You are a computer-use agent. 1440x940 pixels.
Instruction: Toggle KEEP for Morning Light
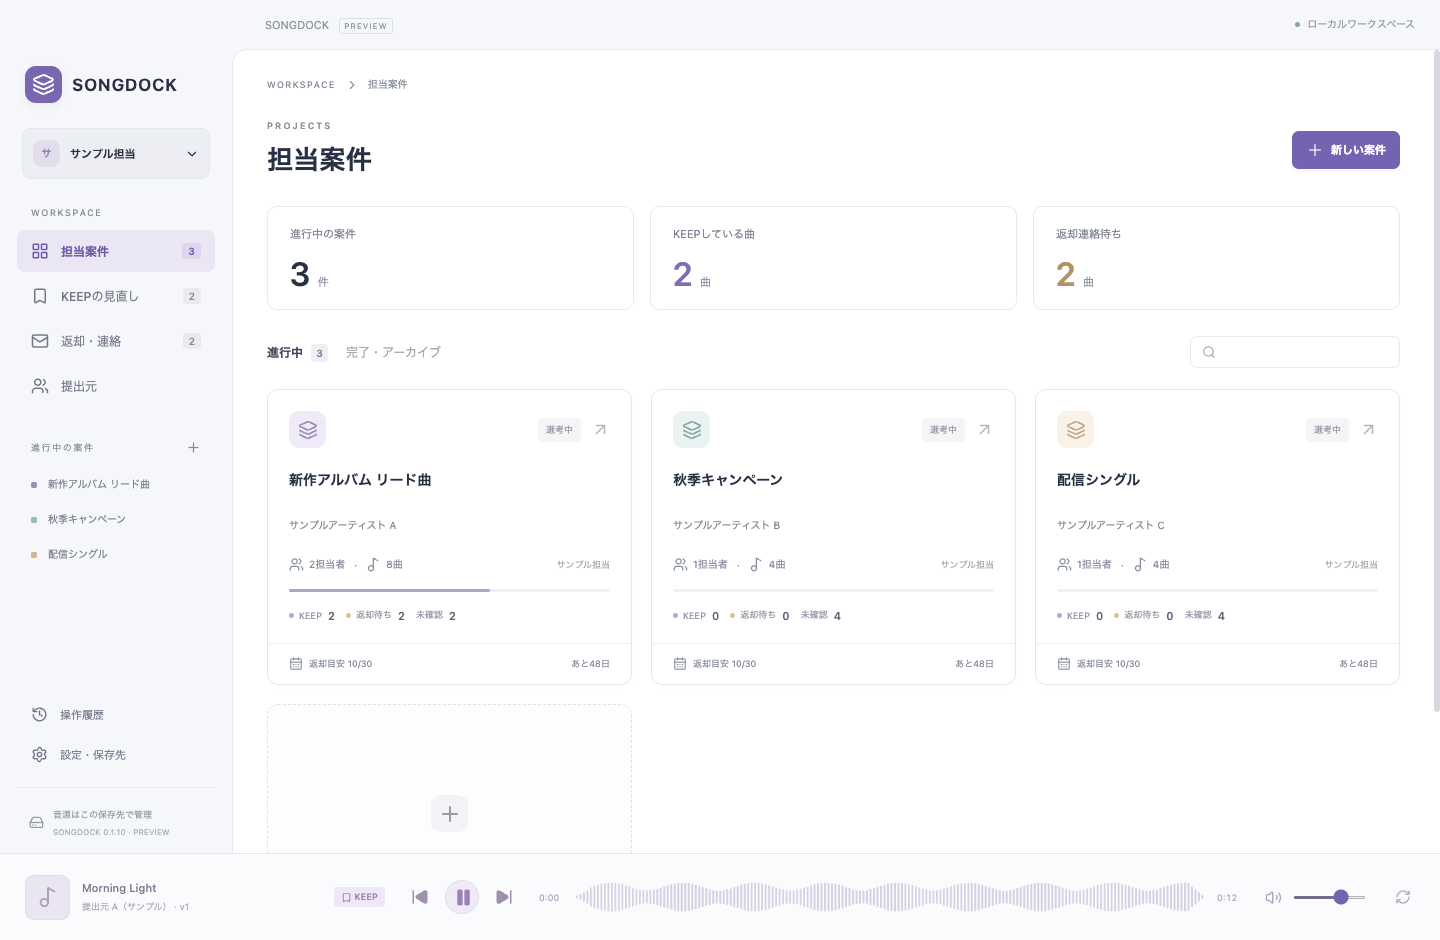coord(360,897)
